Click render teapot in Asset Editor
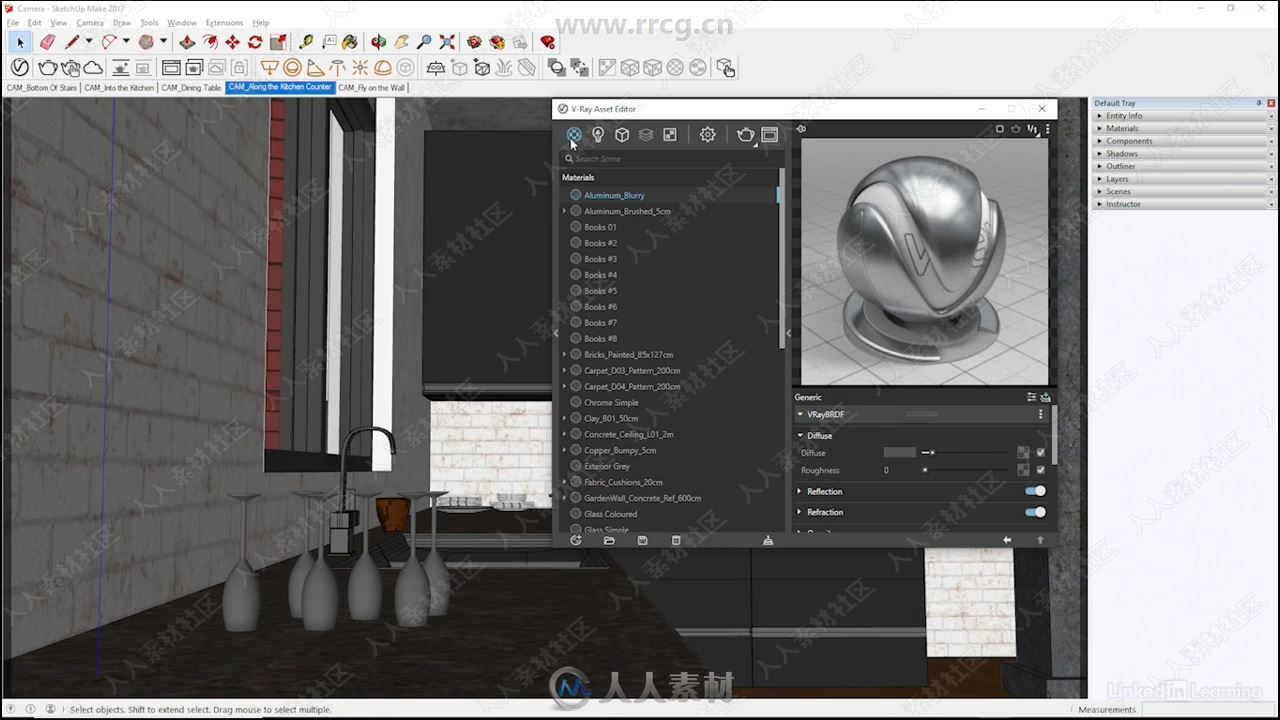1280x720 pixels. point(745,134)
